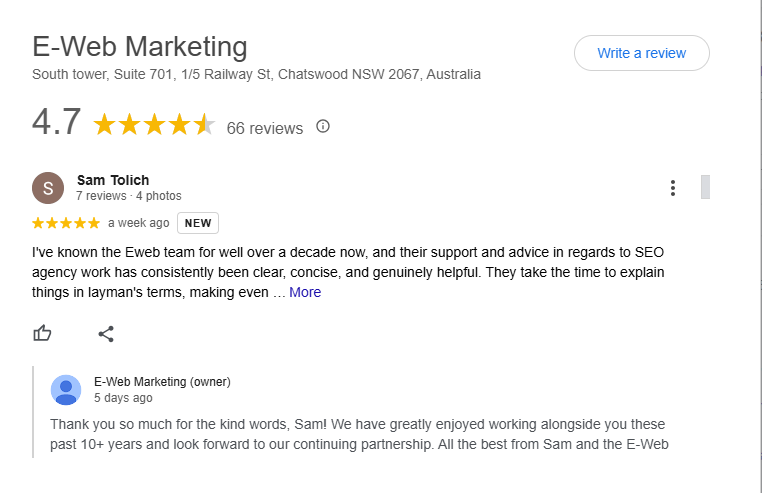The width and height of the screenshot is (762, 493).
Task: Like Sam Tolich's review with thumbs up
Action: 42,334
